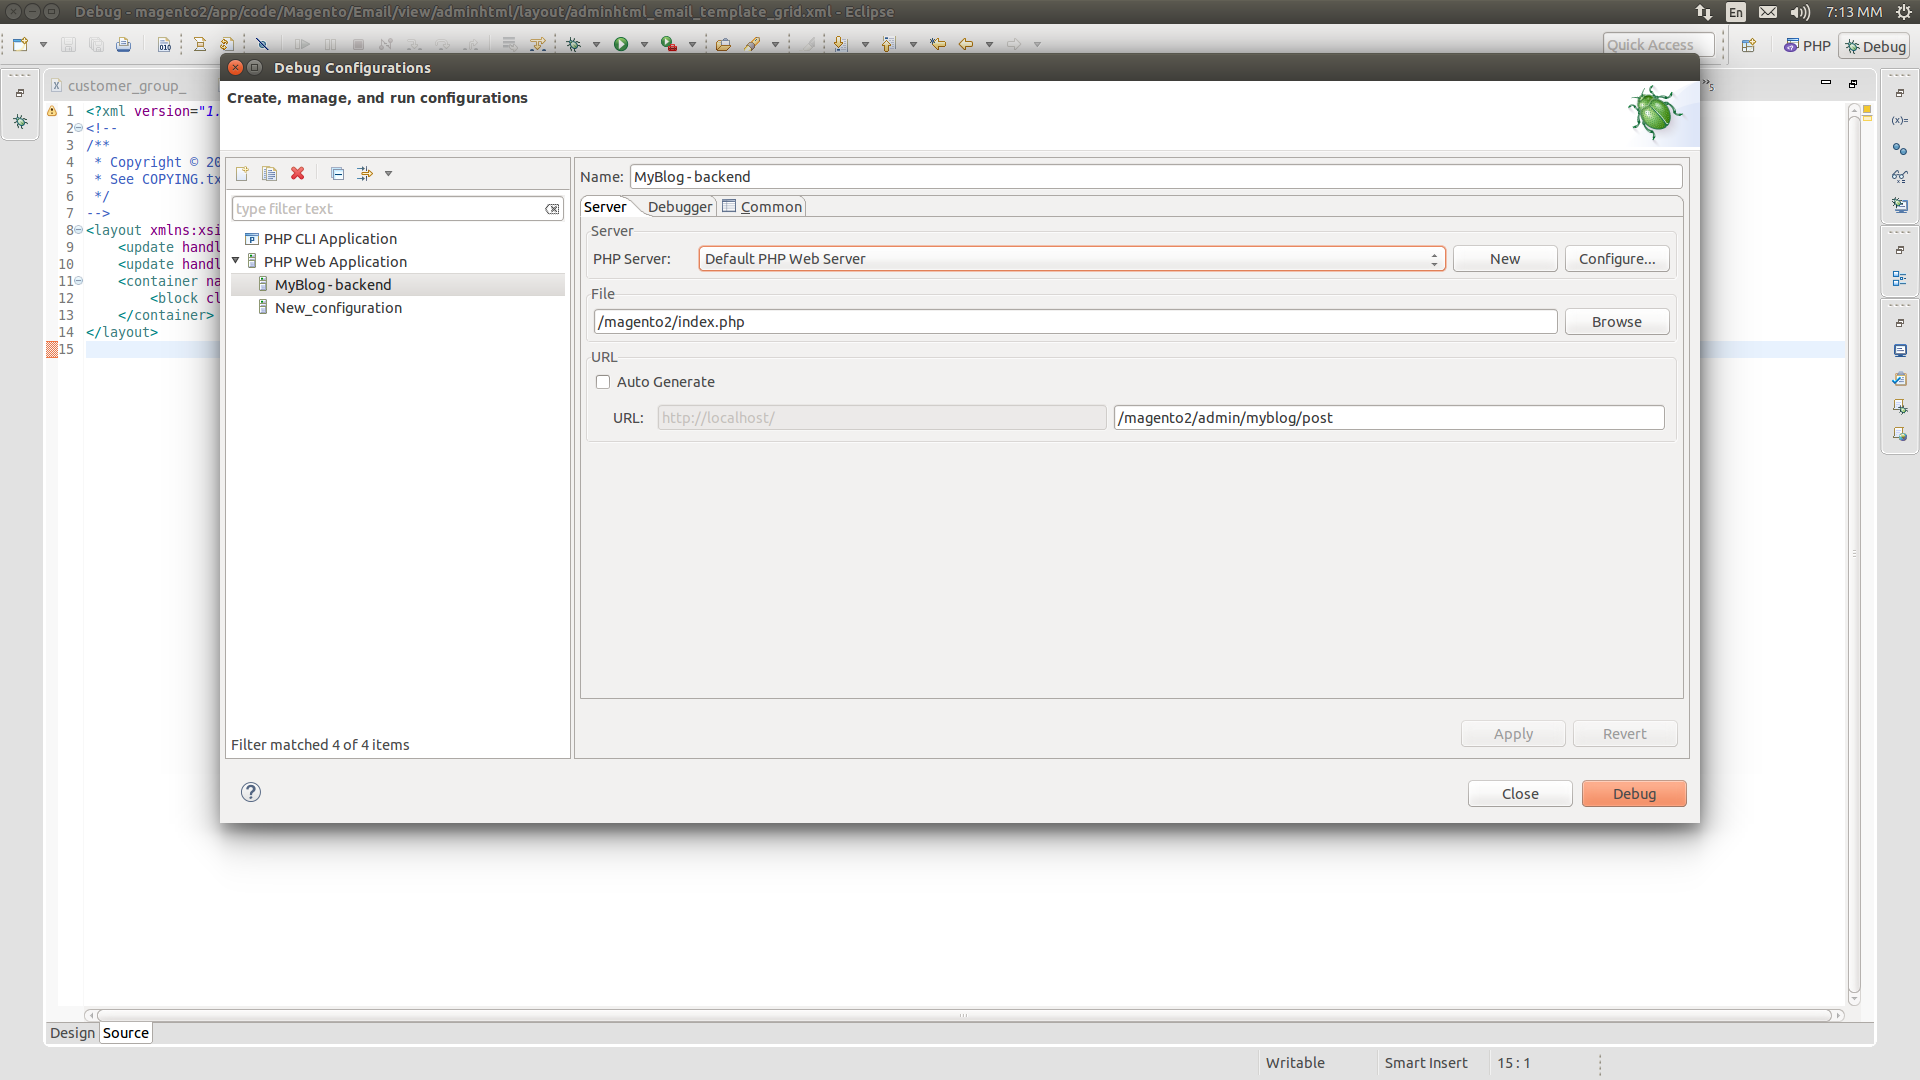Select the New_configuration item
The image size is (1920, 1080).
338,308
